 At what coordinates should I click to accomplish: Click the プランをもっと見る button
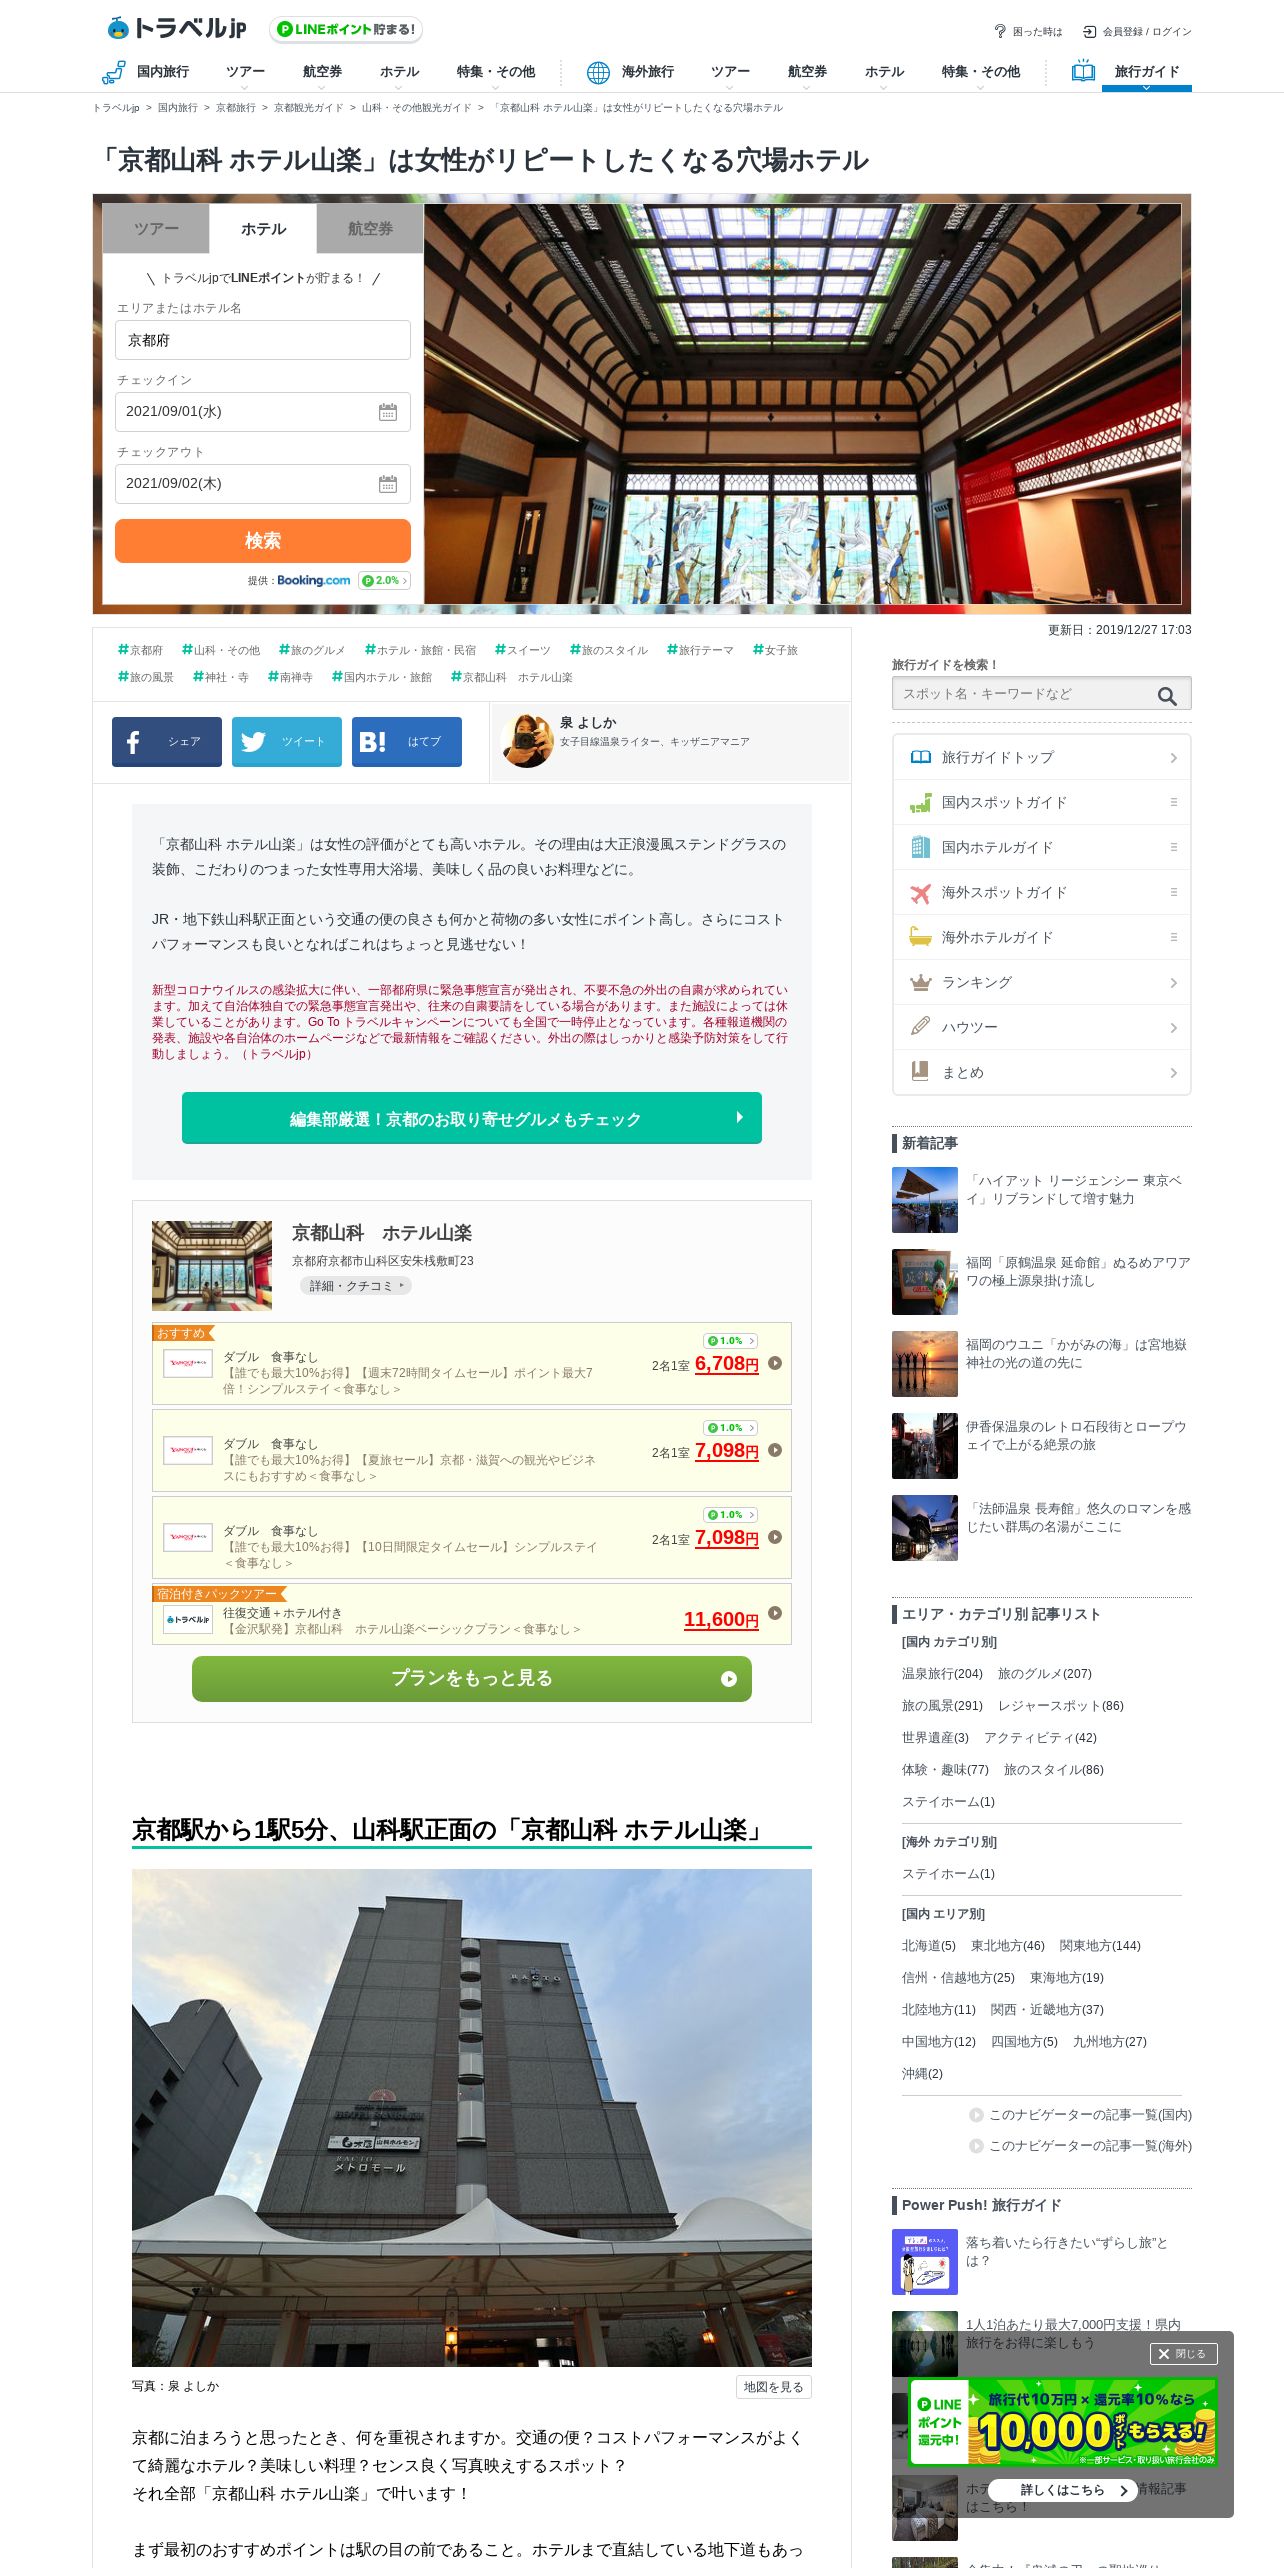click(x=472, y=1678)
